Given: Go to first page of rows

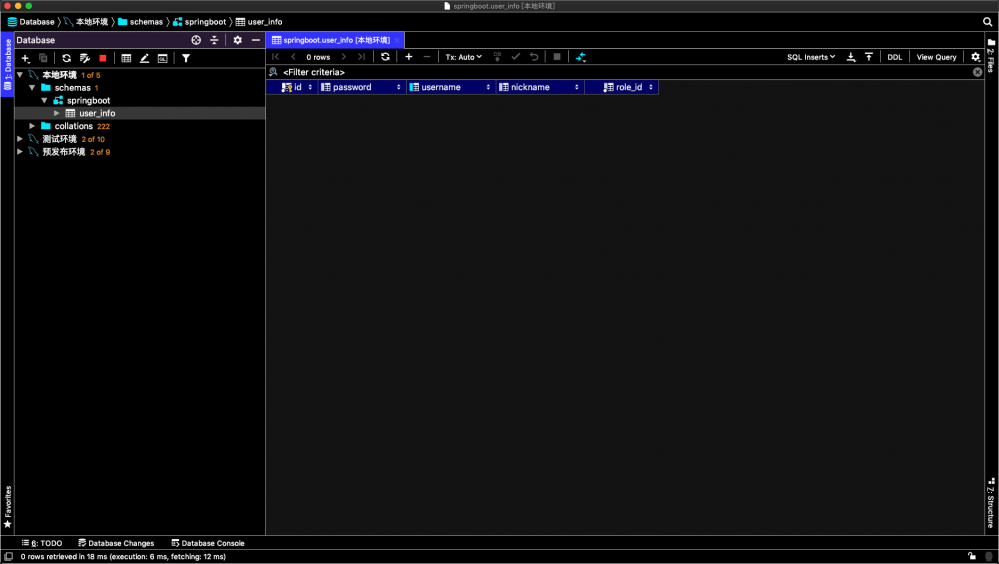Looking at the screenshot, I should pos(275,57).
